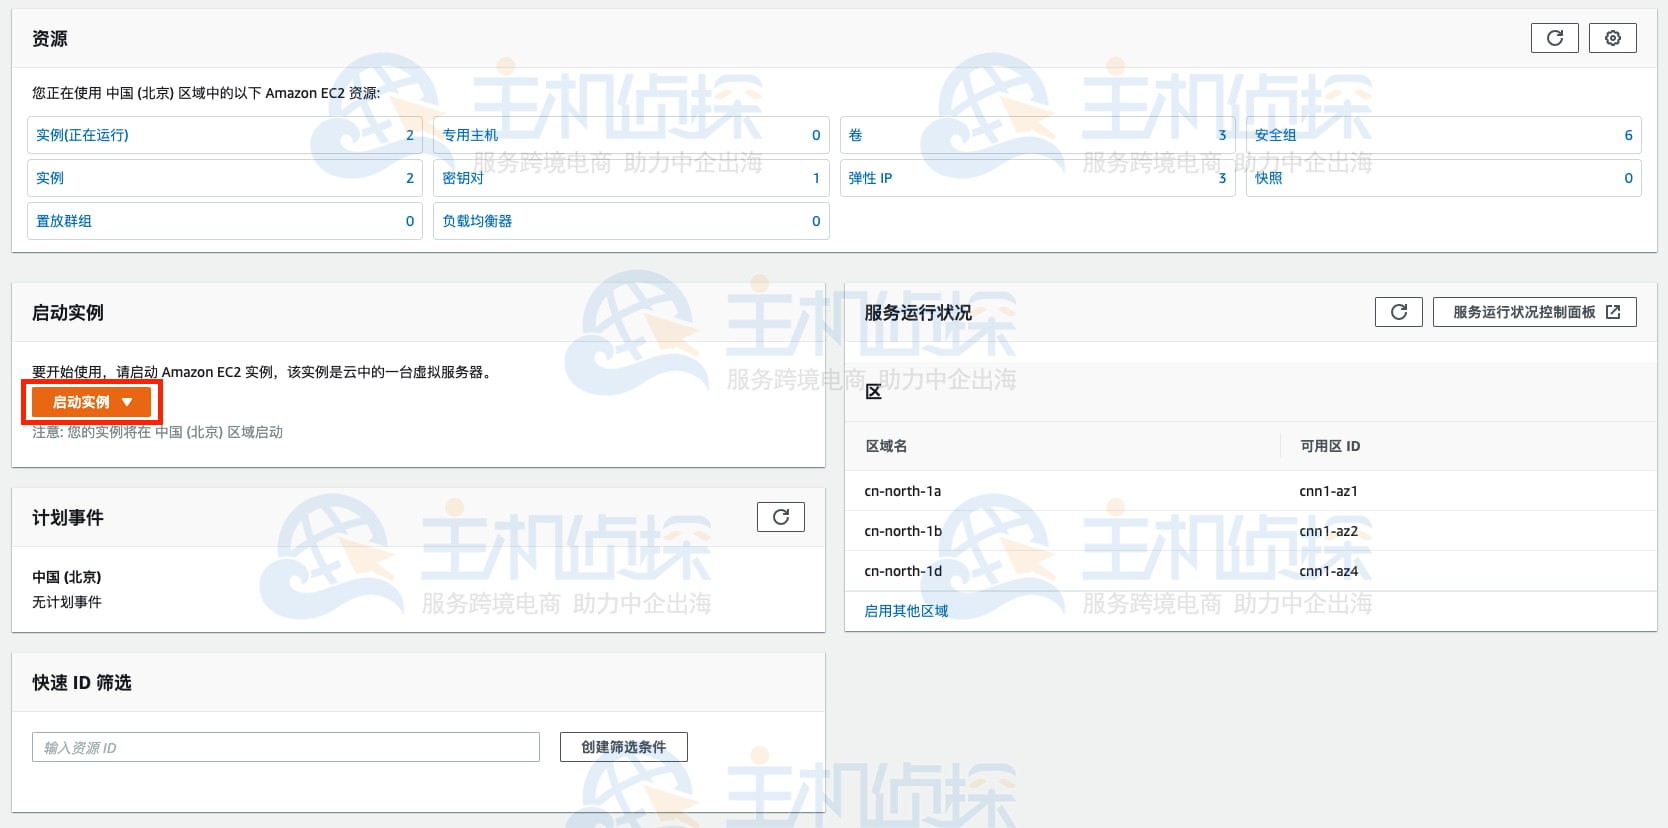
Task: Refresh the 计划事件 panel
Action: click(x=780, y=517)
